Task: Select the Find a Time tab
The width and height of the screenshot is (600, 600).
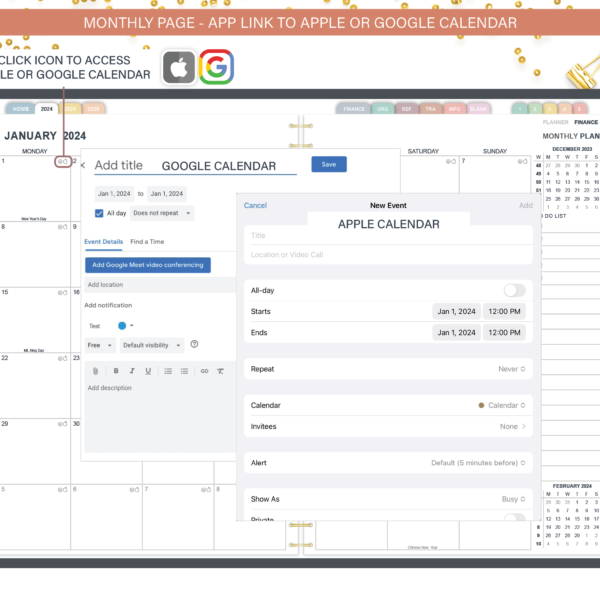Action: 147,242
